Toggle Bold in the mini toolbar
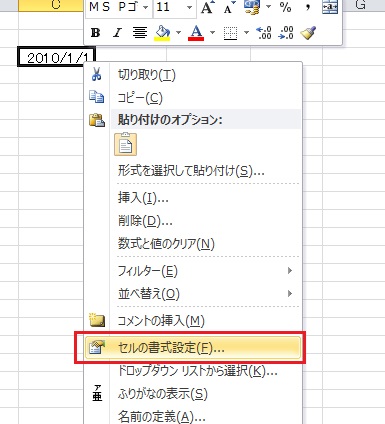Image resolution: width=385 pixels, height=424 pixels. 96,33
